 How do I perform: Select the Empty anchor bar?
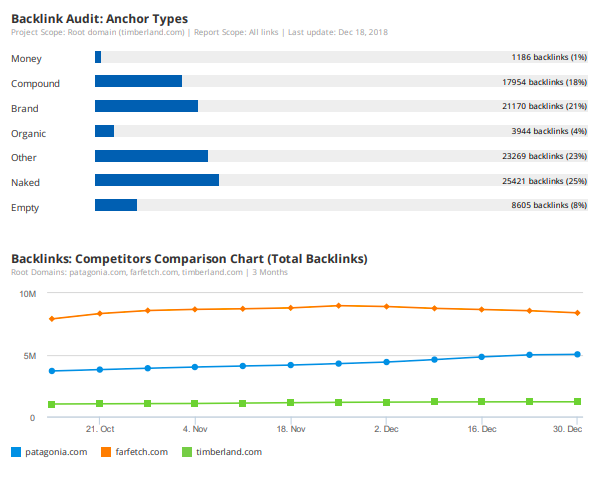point(116,205)
